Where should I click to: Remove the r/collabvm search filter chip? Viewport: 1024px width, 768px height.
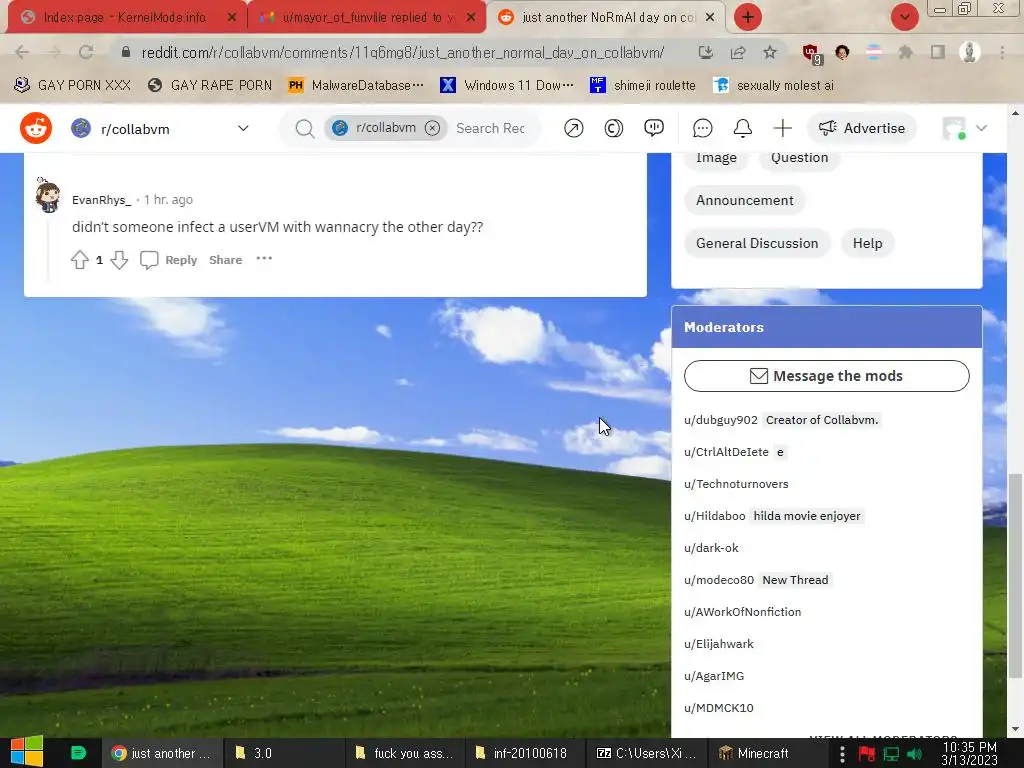432,128
